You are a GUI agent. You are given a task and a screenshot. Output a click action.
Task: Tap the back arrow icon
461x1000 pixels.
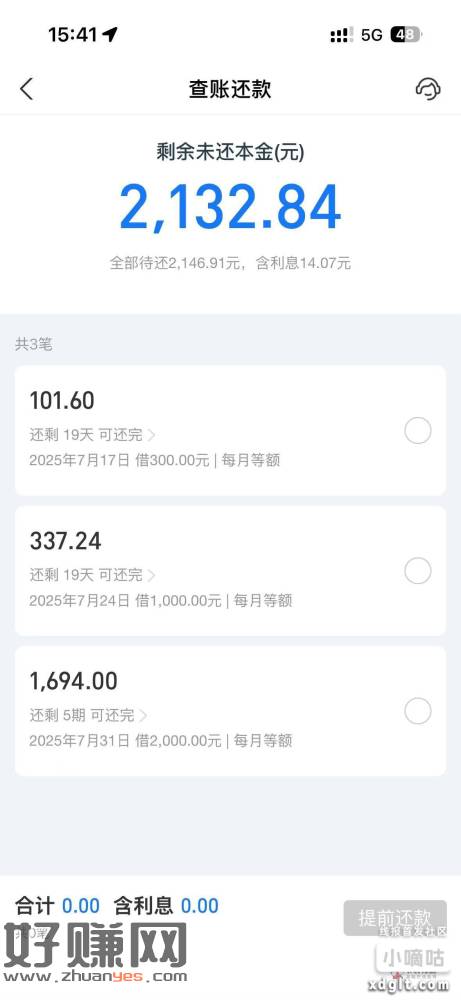pos(26,89)
